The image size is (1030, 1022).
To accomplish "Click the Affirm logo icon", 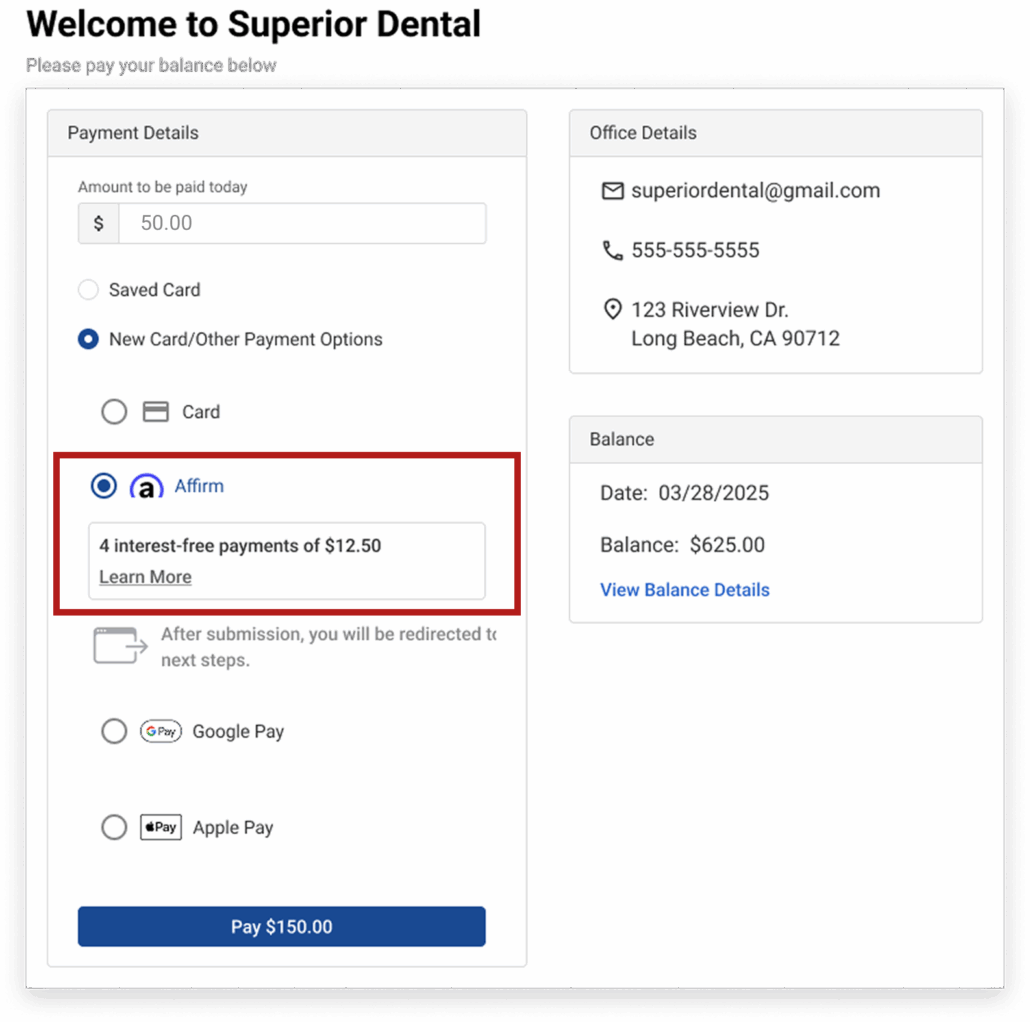I will point(146,487).
